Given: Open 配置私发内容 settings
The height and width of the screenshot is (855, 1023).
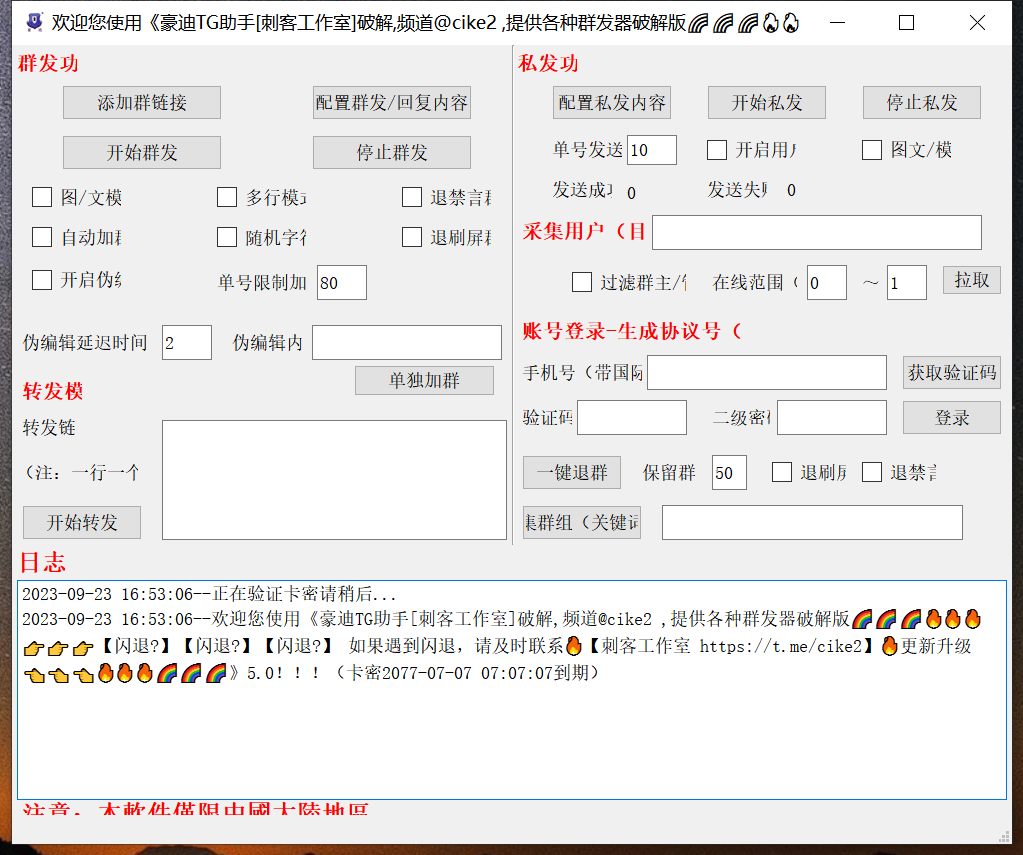Looking at the screenshot, I should [611, 102].
